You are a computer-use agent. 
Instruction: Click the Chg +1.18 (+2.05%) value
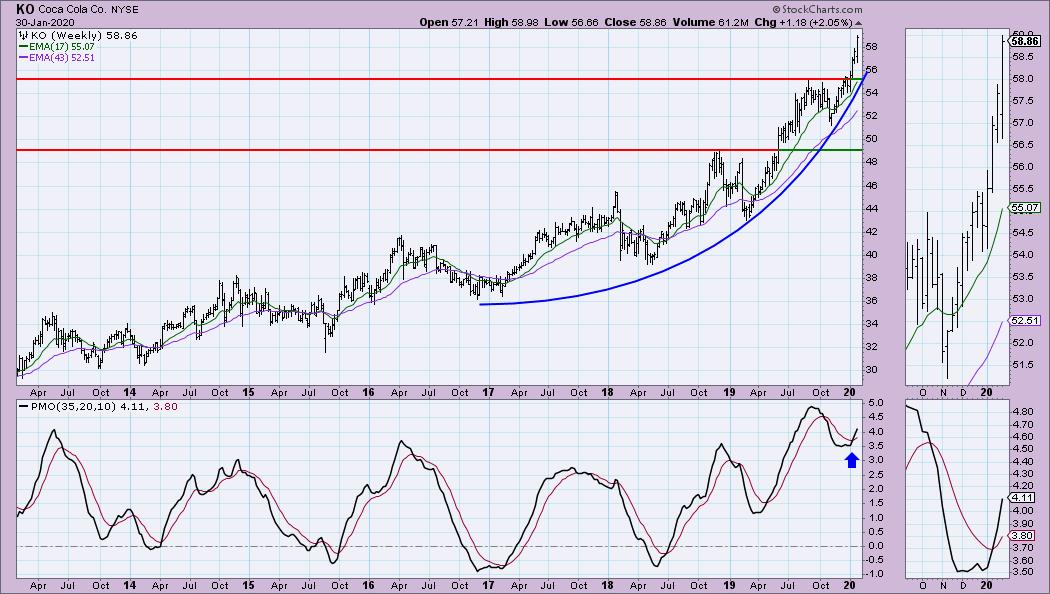pos(804,22)
